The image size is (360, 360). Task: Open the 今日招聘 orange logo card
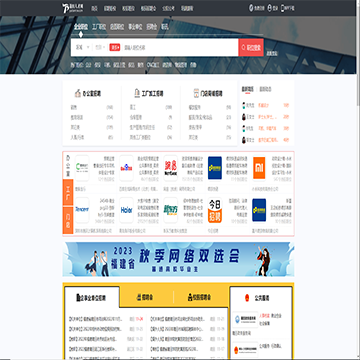click(x=215, y=210)
